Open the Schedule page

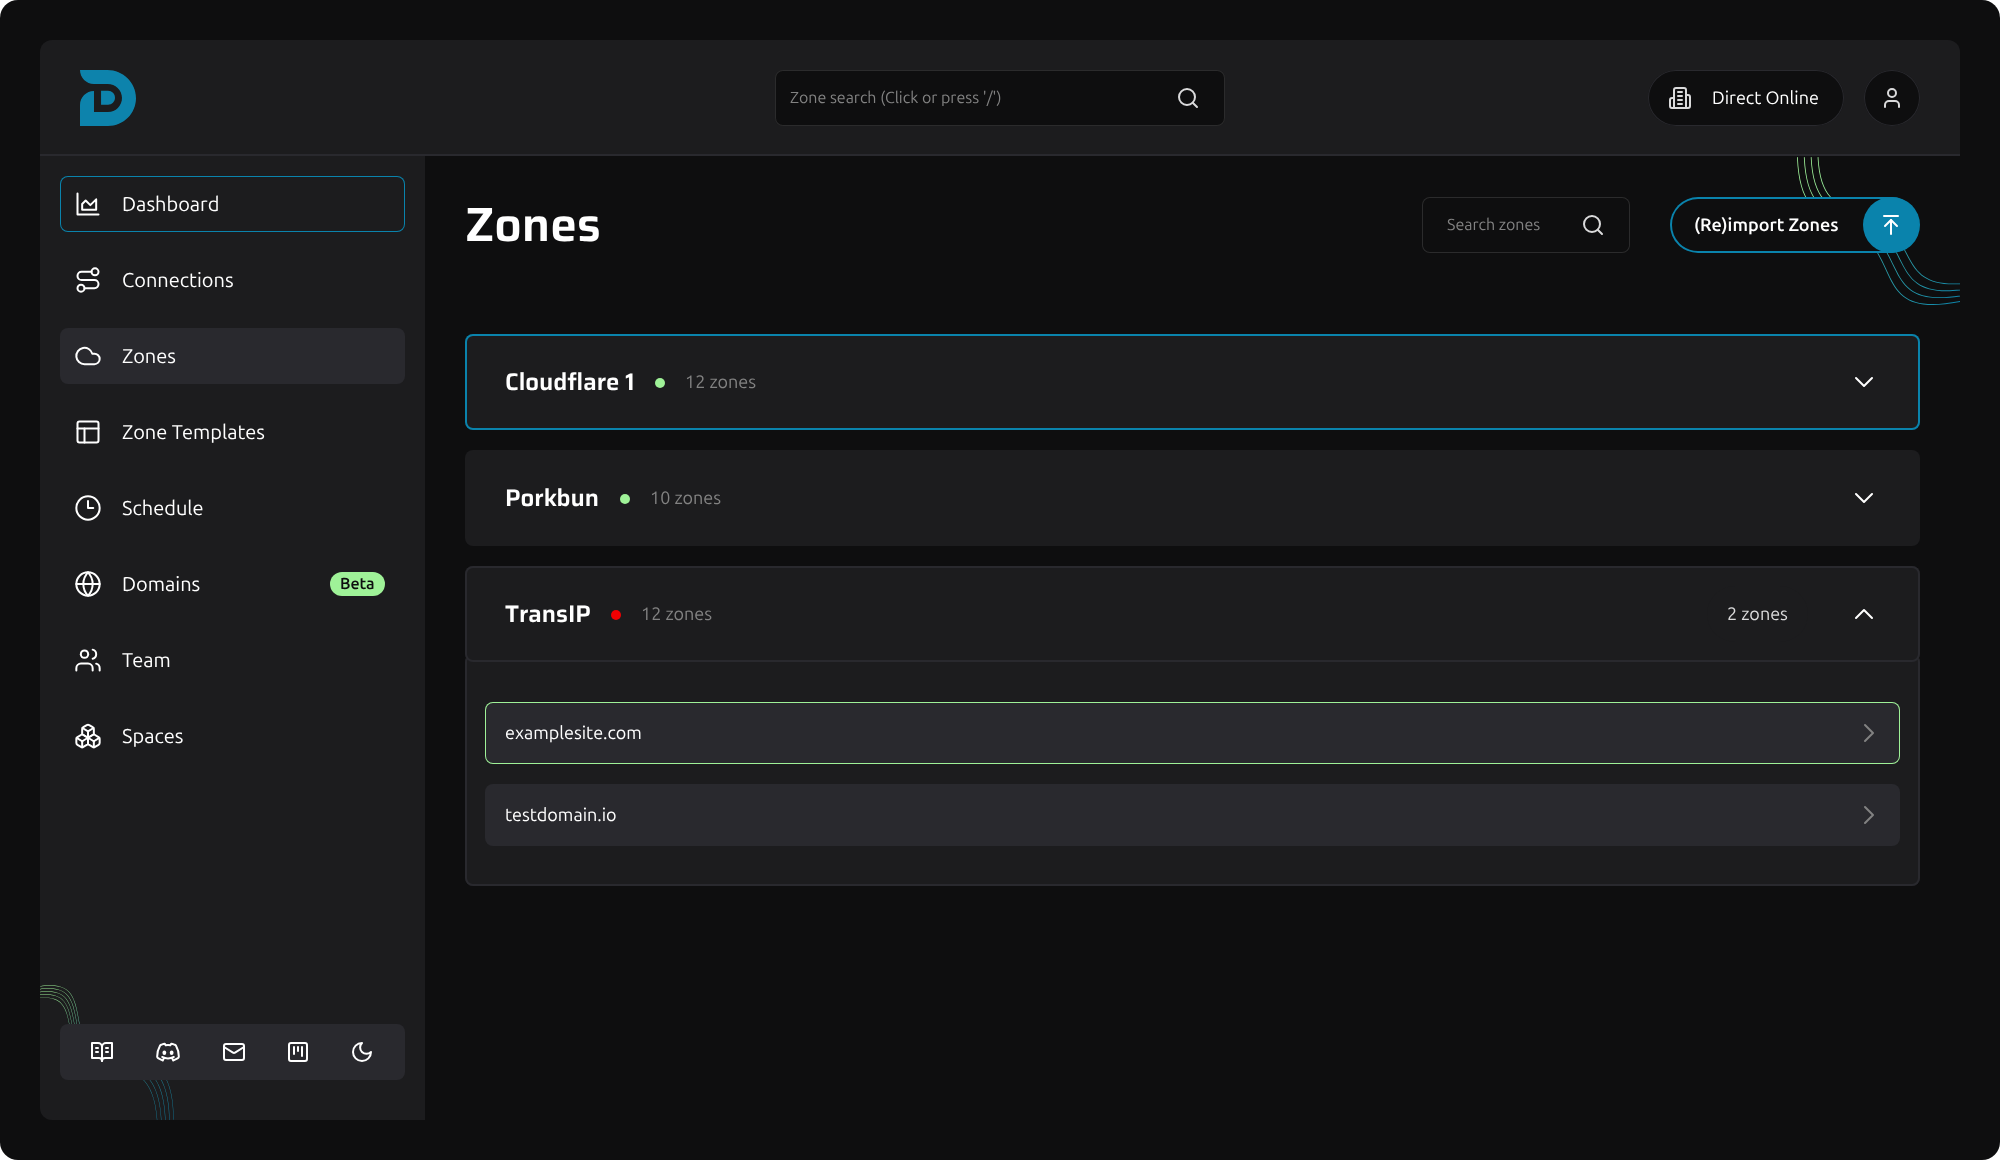click(232, 508)
